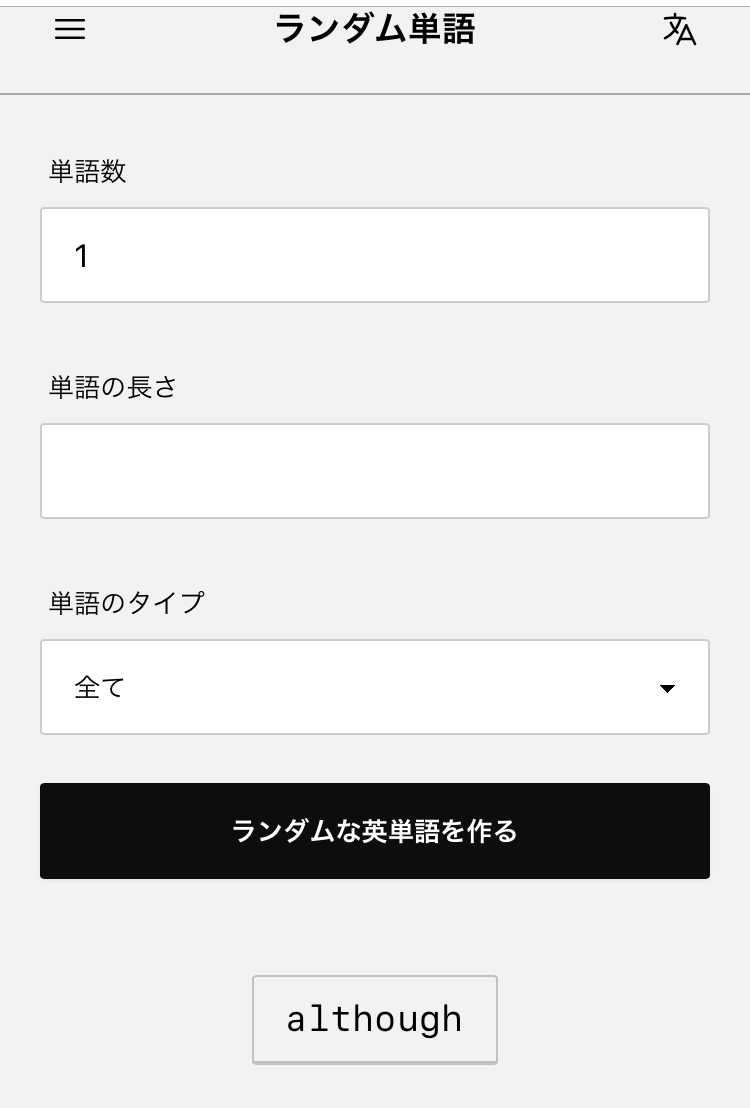Generate a new random English word
Image resolution: width=750 pixels, height=1108 pixels.
(x=375, y=831)
